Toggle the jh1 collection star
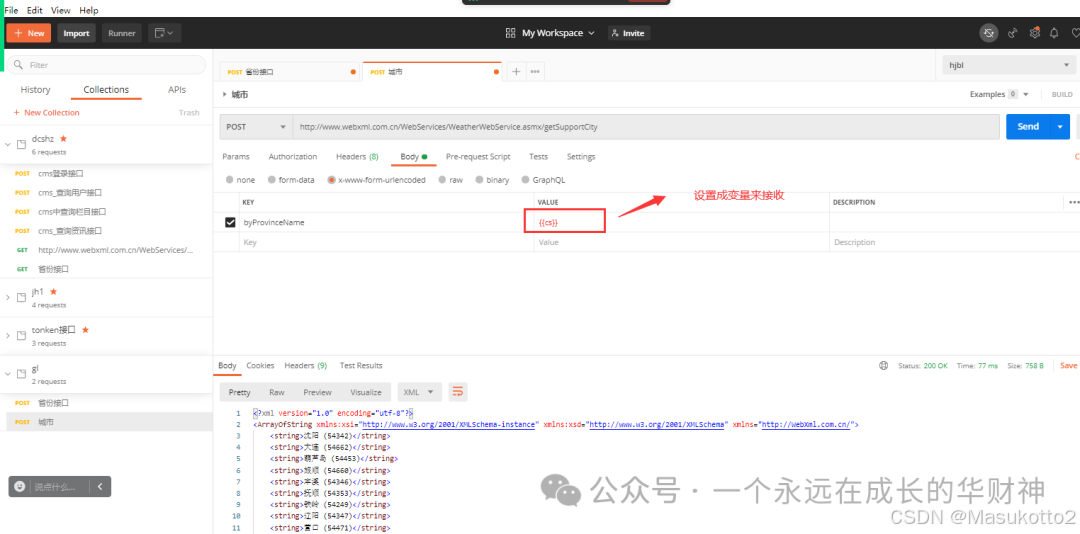The image size is (1080, 534). pos(53,291)
